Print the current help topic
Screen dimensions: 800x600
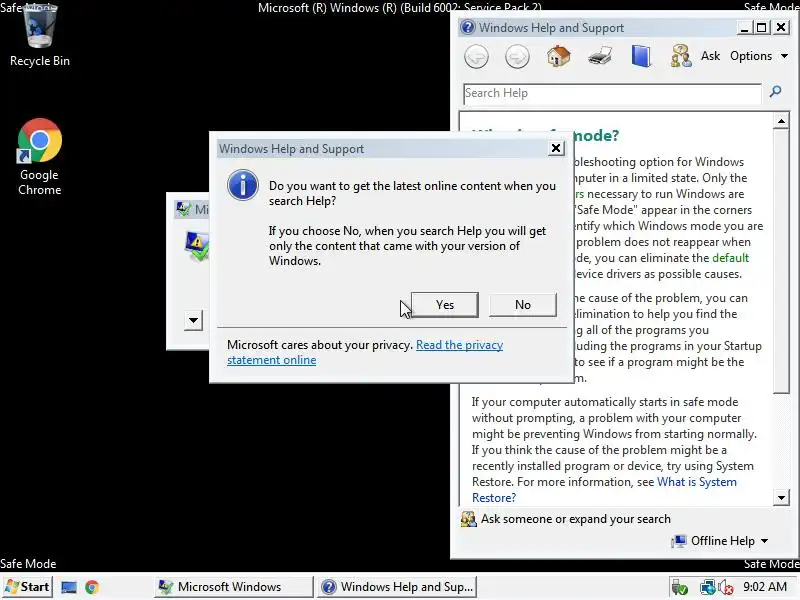coord(600,56)
